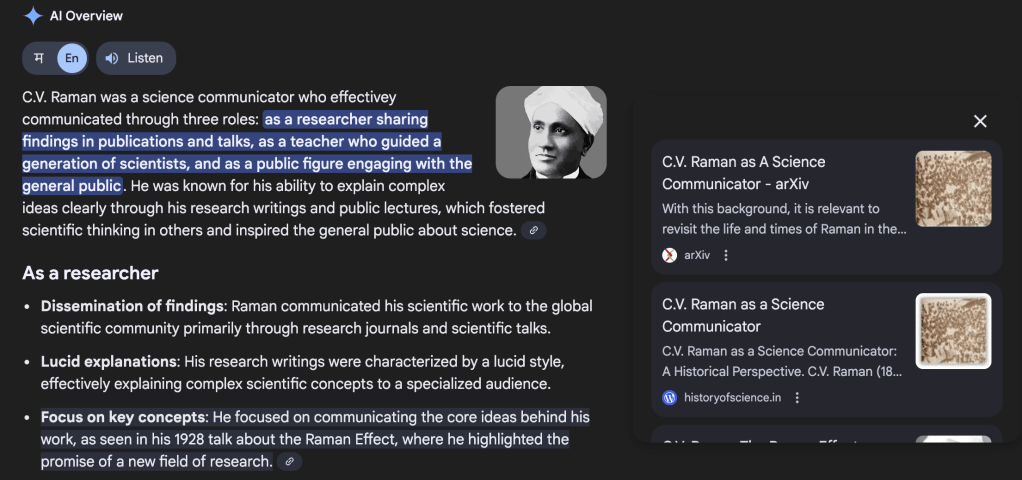Click the 'With this background' arXiv snippet
This screenshot has height=480, width=1022.
point(783,218)
